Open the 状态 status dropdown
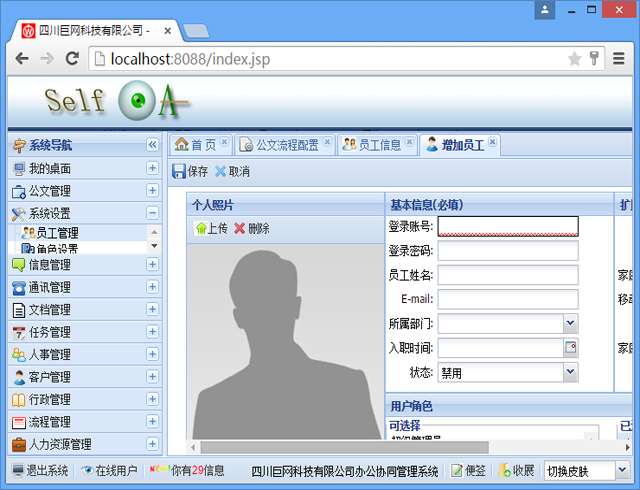 point(570,373)
